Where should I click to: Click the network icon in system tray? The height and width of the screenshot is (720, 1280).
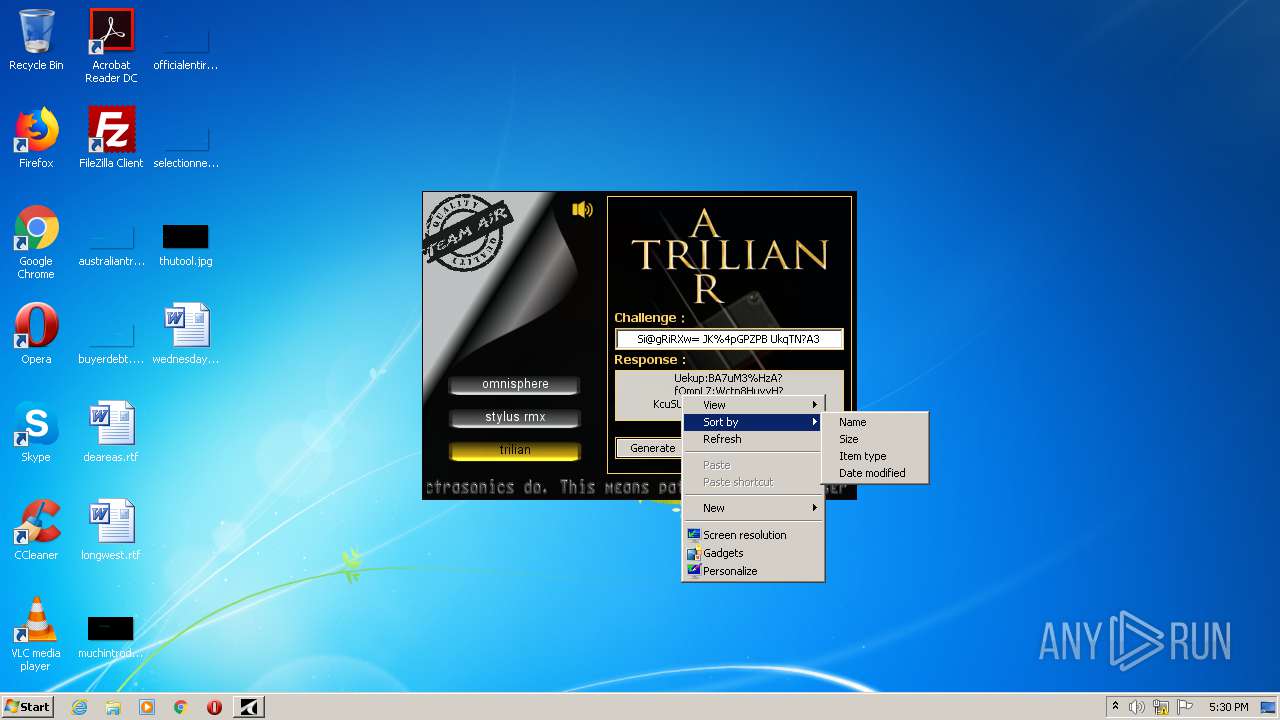pos(1161,707)
